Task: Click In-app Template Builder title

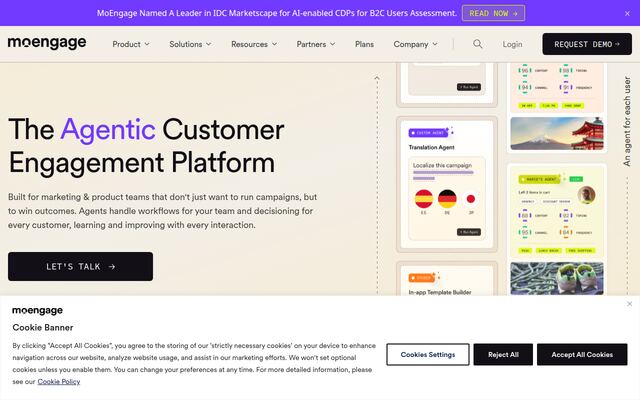Action: [x=440, y=292]
